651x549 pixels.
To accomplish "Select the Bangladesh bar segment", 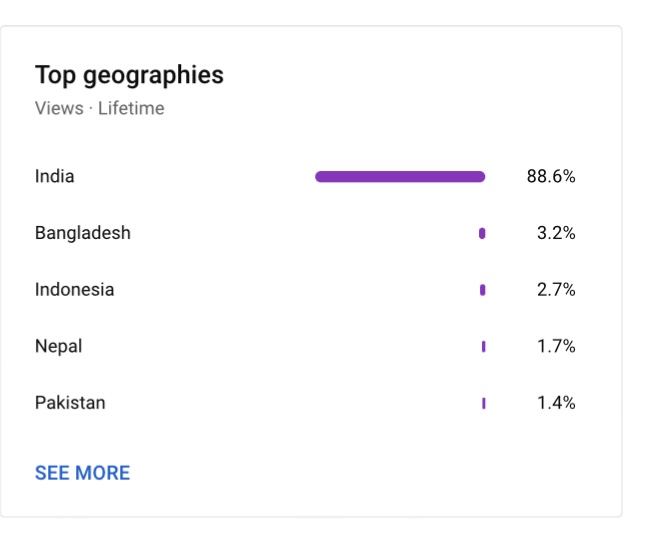I will pyautogui.click(x=482, y=233).
